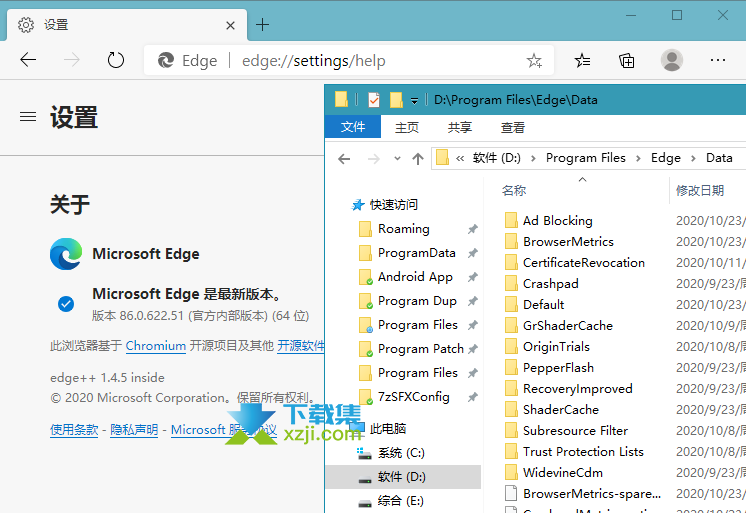Viewport: 746px width, 513px height.
Task: Select 软件 (D:) drive in navigation pane
Action: point(402,477)
